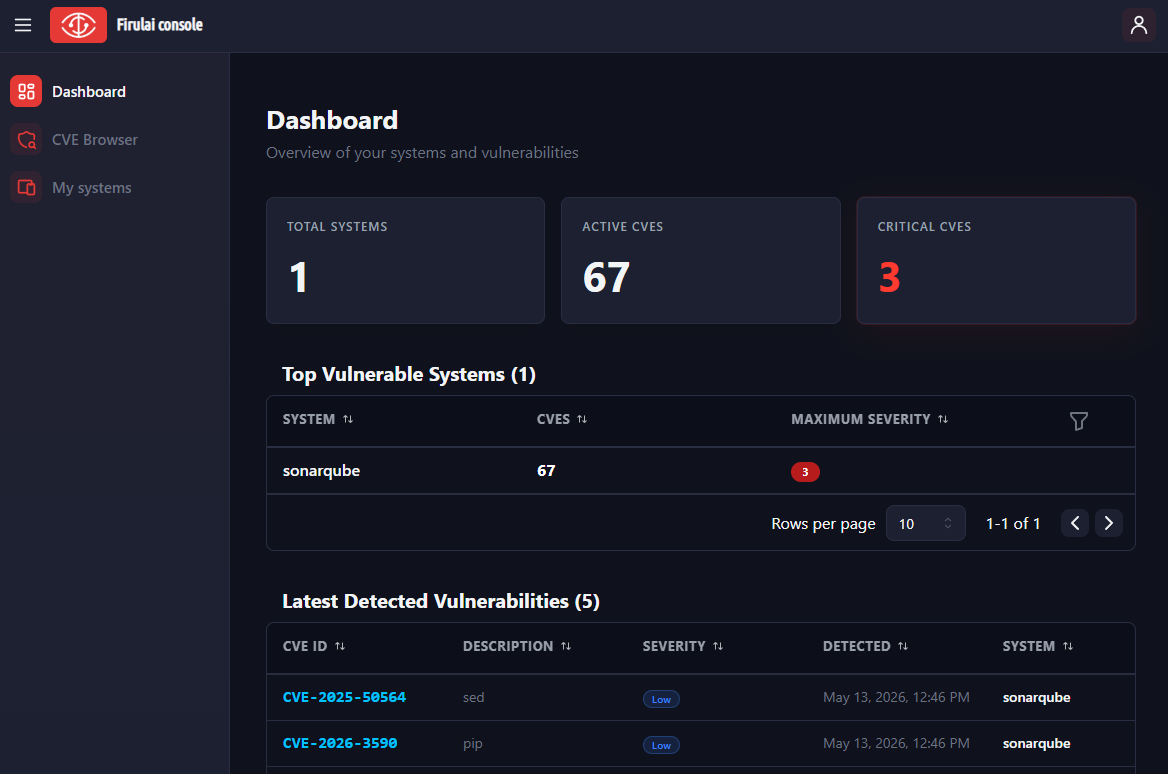Image resolution: width=1168 pixels, height=774 pixels.
Task: Click the Total Systems card
Action: click(405, 260)
